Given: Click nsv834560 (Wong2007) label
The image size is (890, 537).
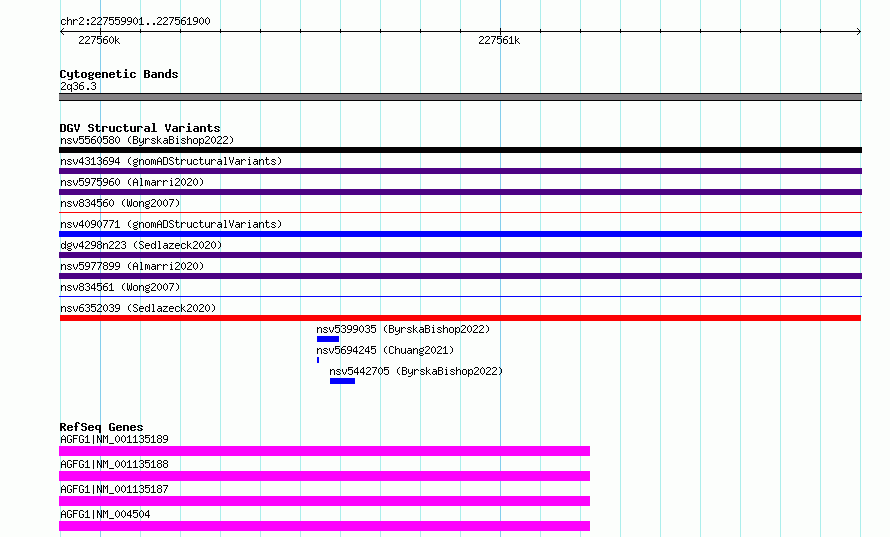Looking at the screenshot, I should click(120, 203).
